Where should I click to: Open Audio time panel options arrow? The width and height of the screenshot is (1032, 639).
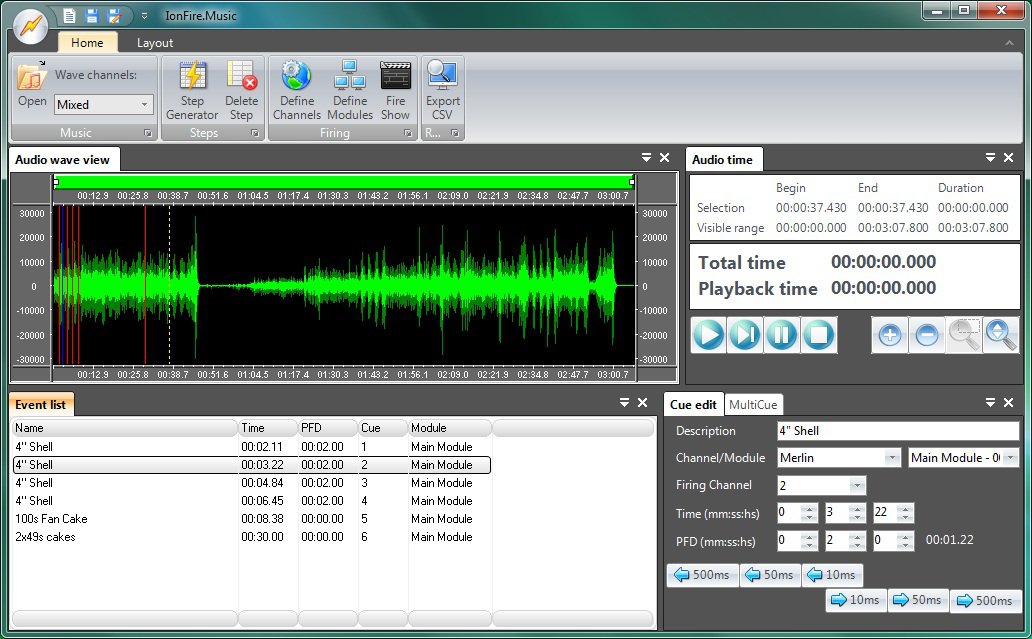[991, 158]
